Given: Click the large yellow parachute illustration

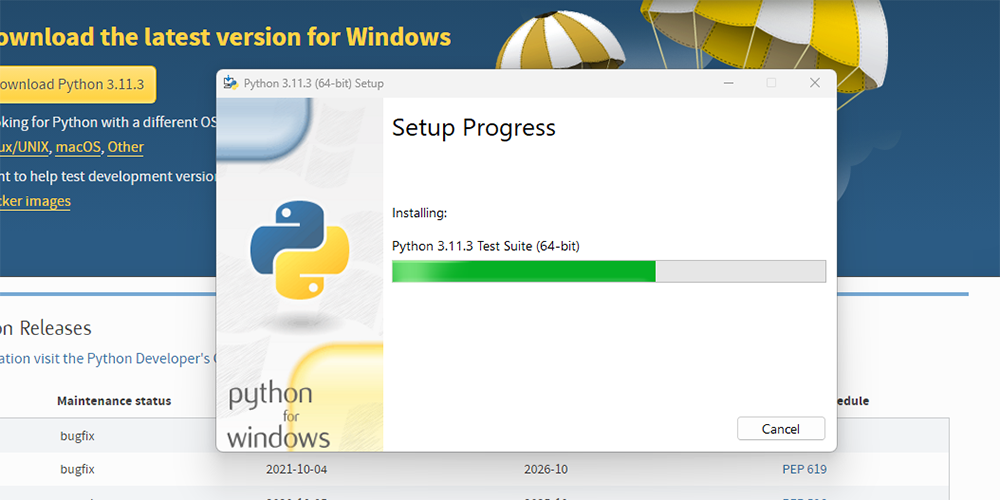Looking at the screenshot, I should coord(765,45).
